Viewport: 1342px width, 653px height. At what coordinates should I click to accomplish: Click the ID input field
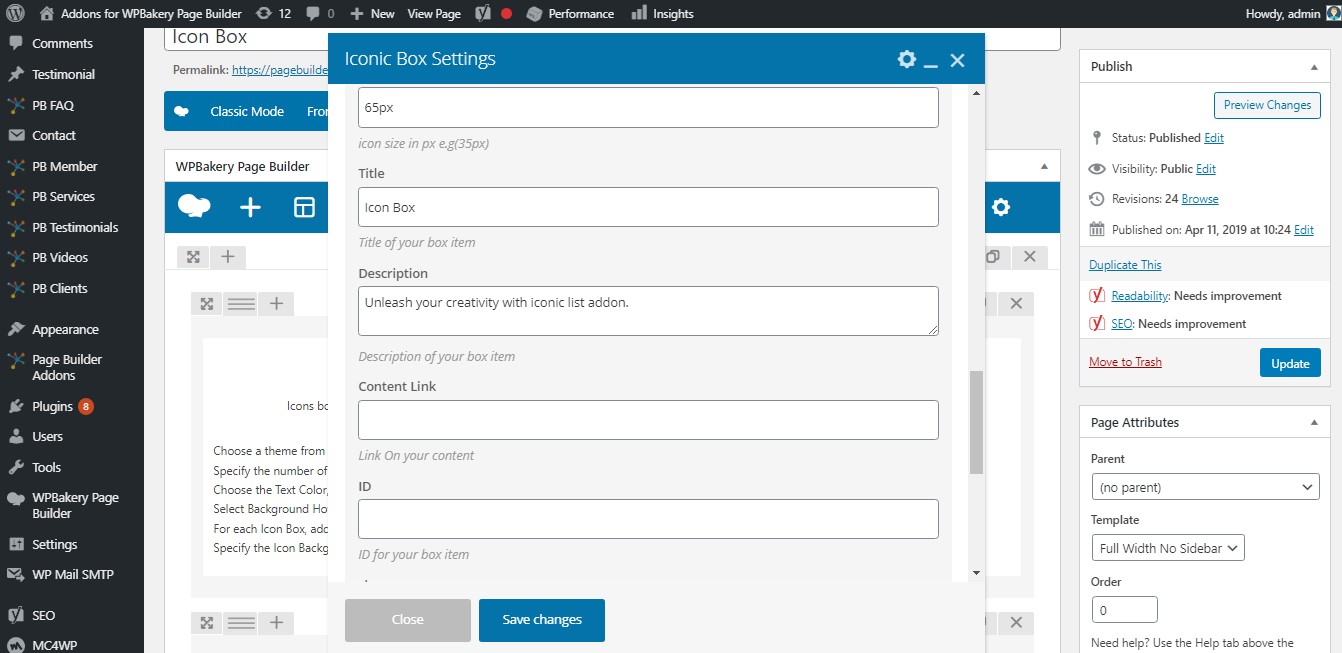pos(648,519)
